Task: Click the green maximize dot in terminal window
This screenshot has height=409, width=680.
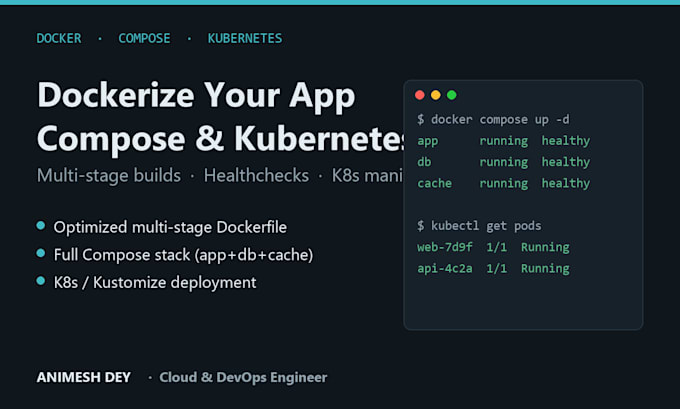Action: point(451,95)
